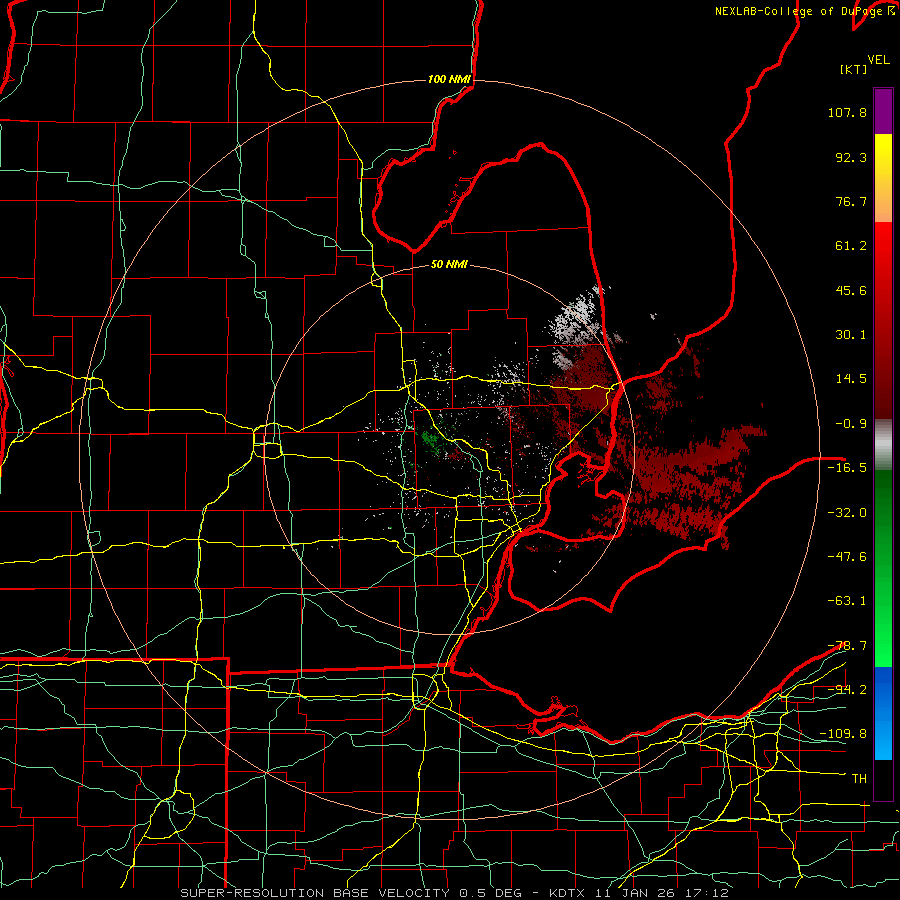Select the 14.5 scale value

pos(851,379)
